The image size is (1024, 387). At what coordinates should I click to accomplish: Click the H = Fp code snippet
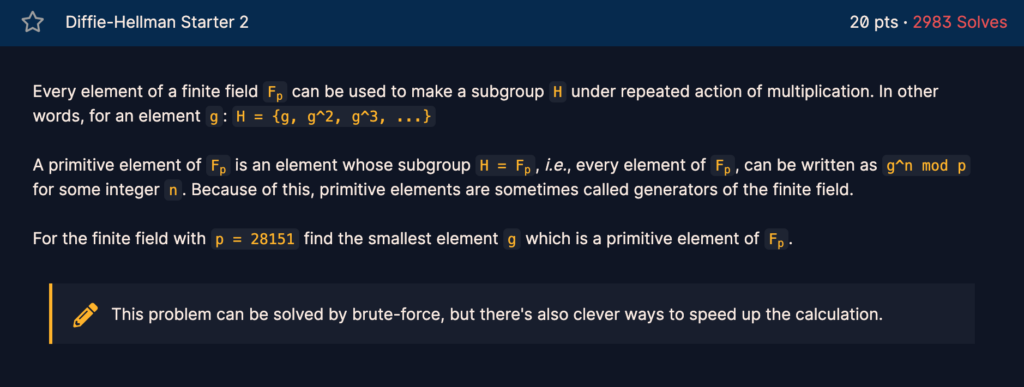pyautogui.click(x=506, y=166)
